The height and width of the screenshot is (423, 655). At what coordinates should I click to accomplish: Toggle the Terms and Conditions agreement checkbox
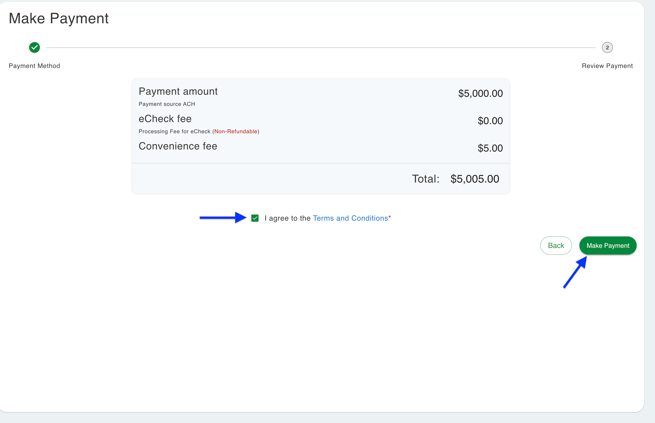(255, 218)
